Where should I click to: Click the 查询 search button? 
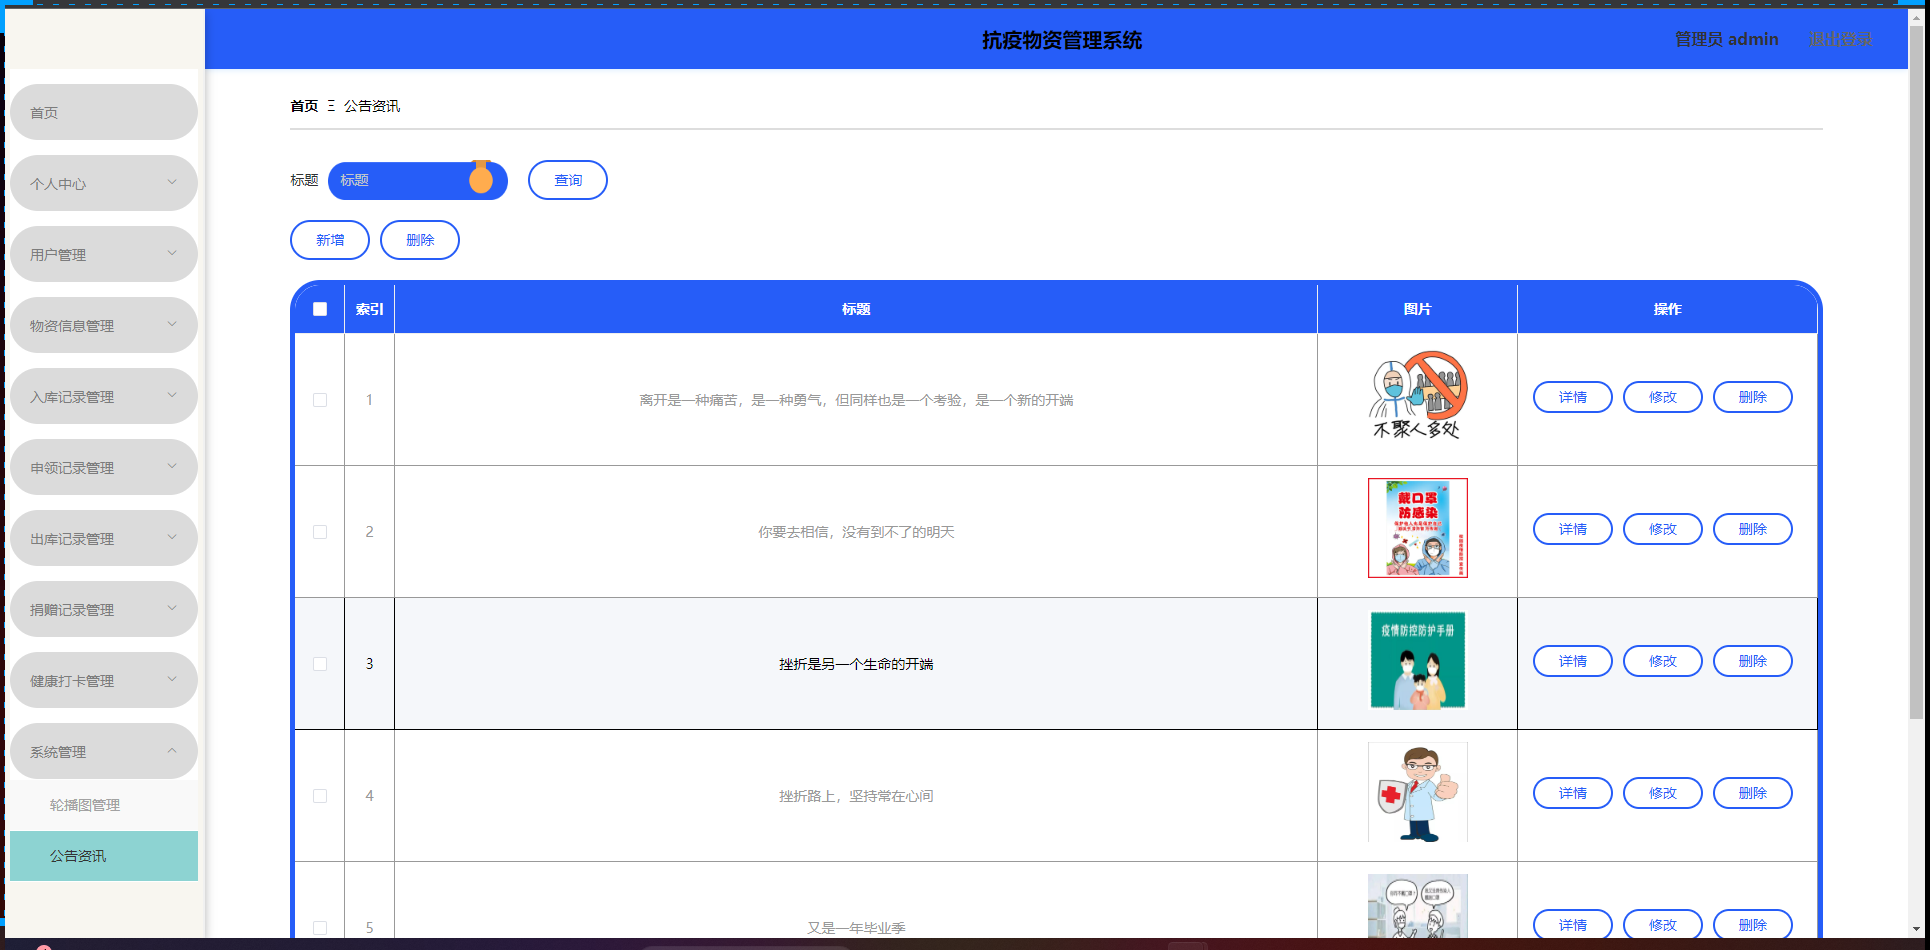point(568,181)
